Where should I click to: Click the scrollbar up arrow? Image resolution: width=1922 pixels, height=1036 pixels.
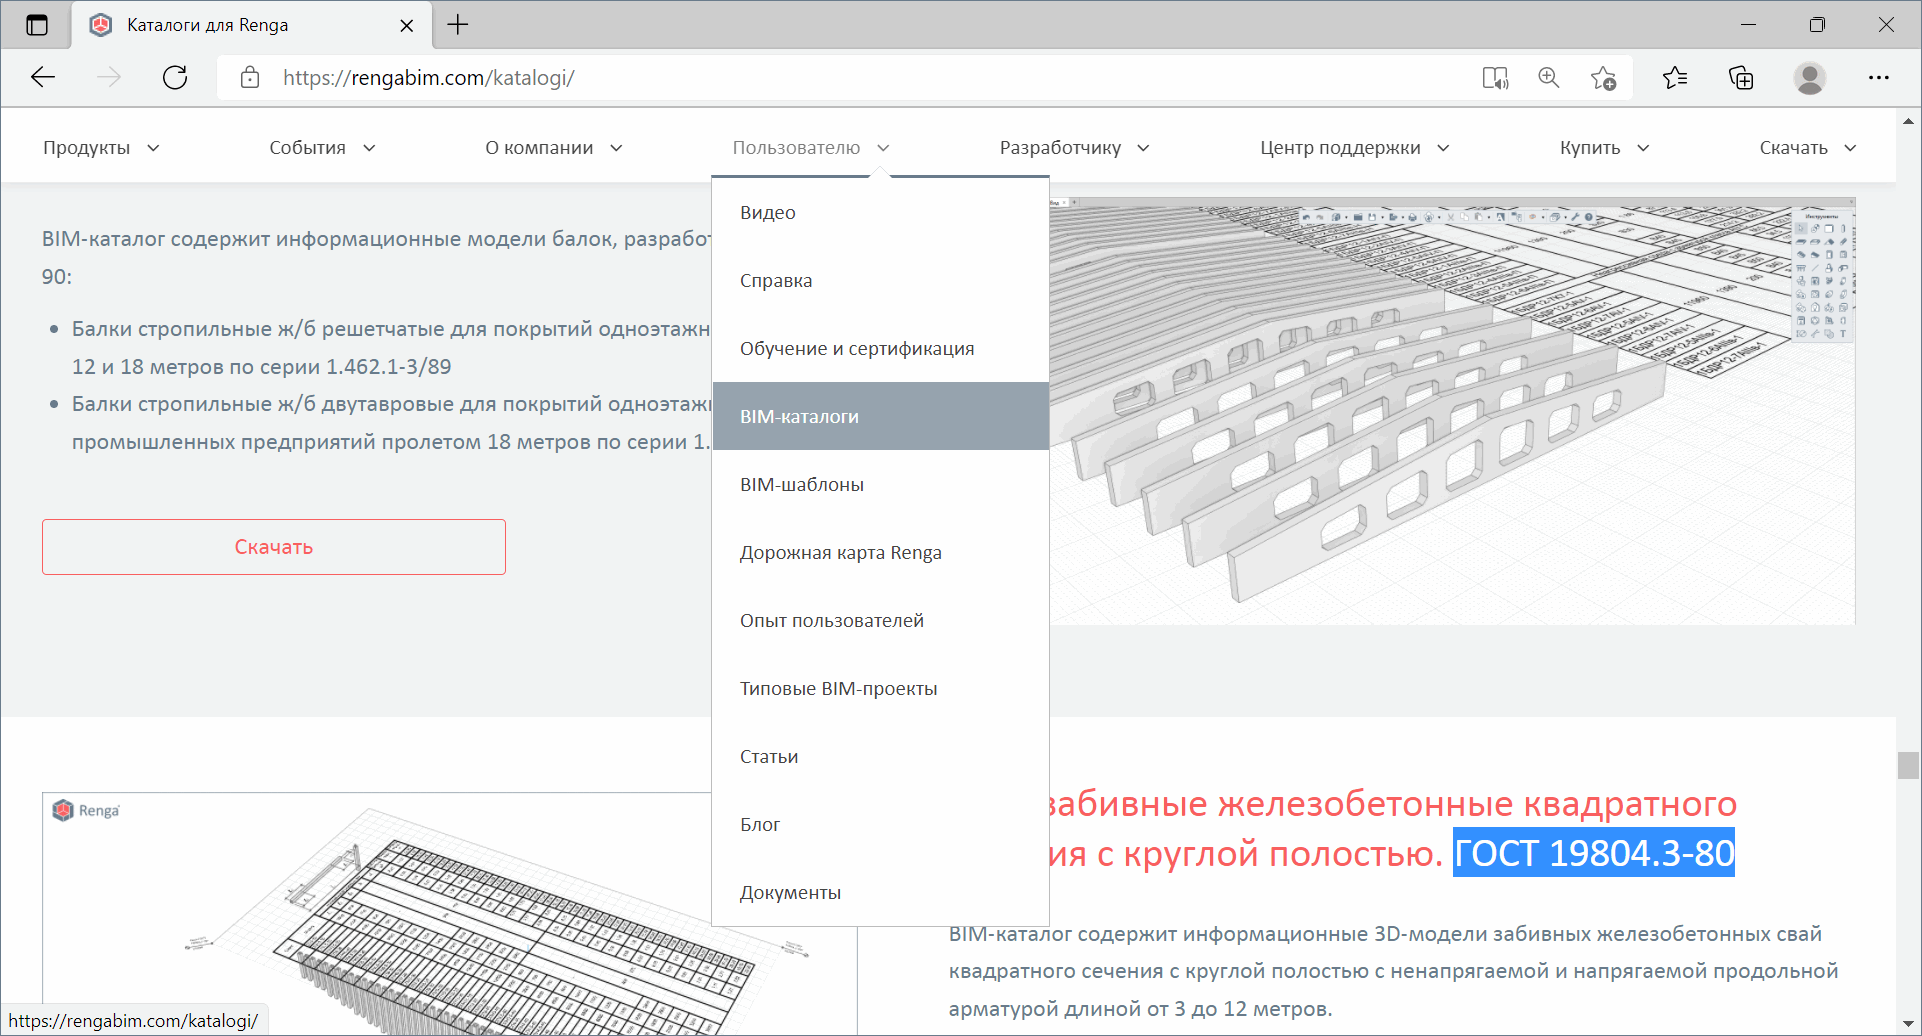tap(1908, 120)
